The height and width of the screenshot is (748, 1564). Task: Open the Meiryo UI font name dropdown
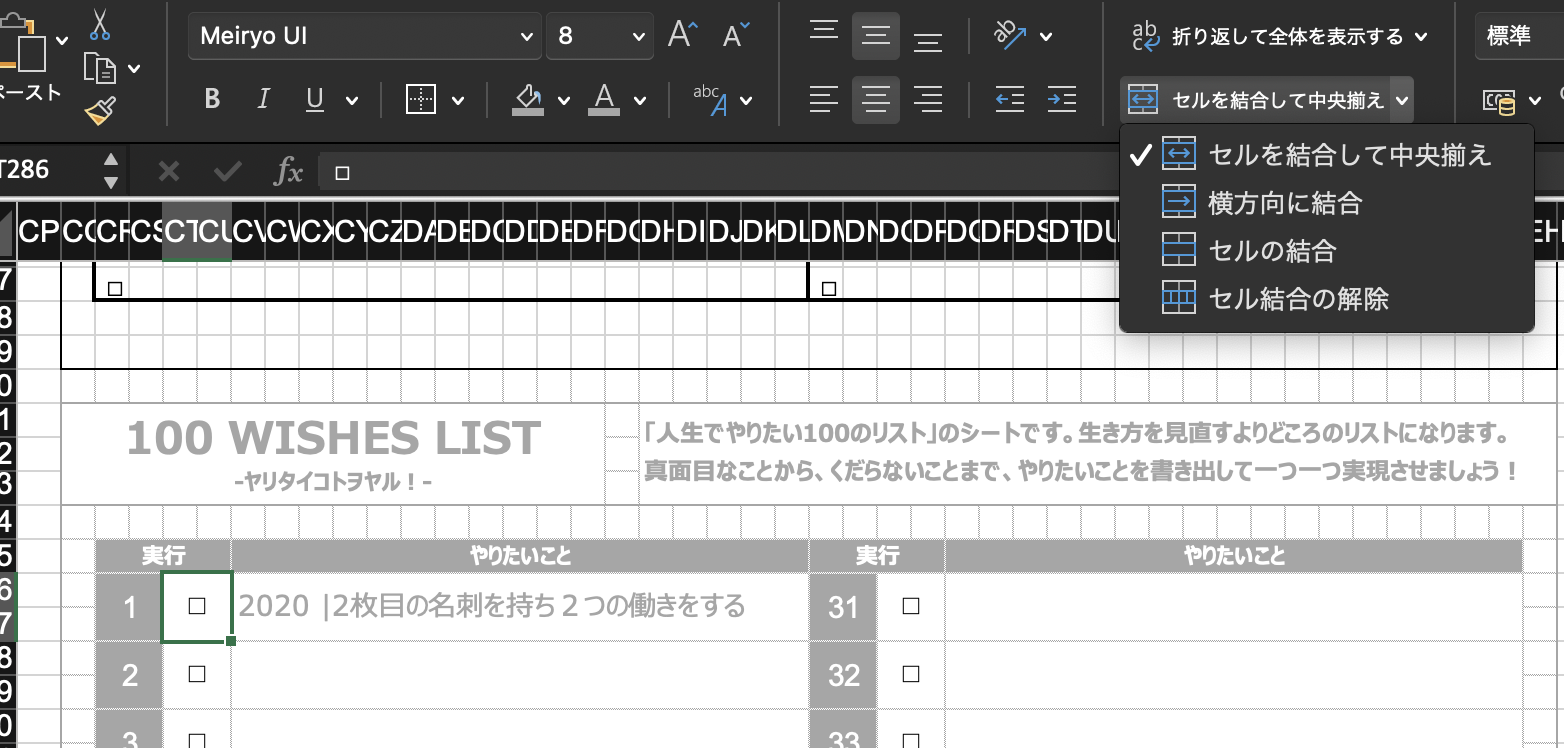point(527,37)
